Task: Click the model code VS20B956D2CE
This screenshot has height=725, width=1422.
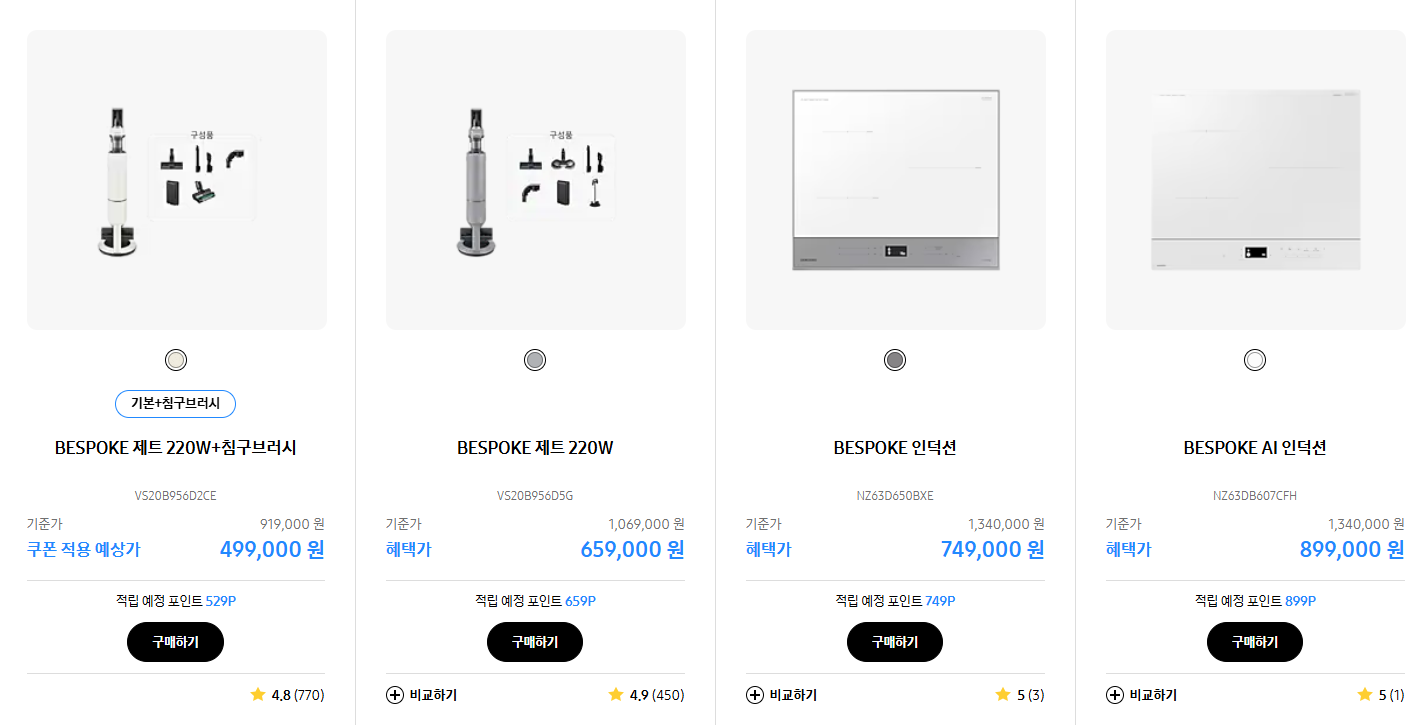Action: click(175, 495)
